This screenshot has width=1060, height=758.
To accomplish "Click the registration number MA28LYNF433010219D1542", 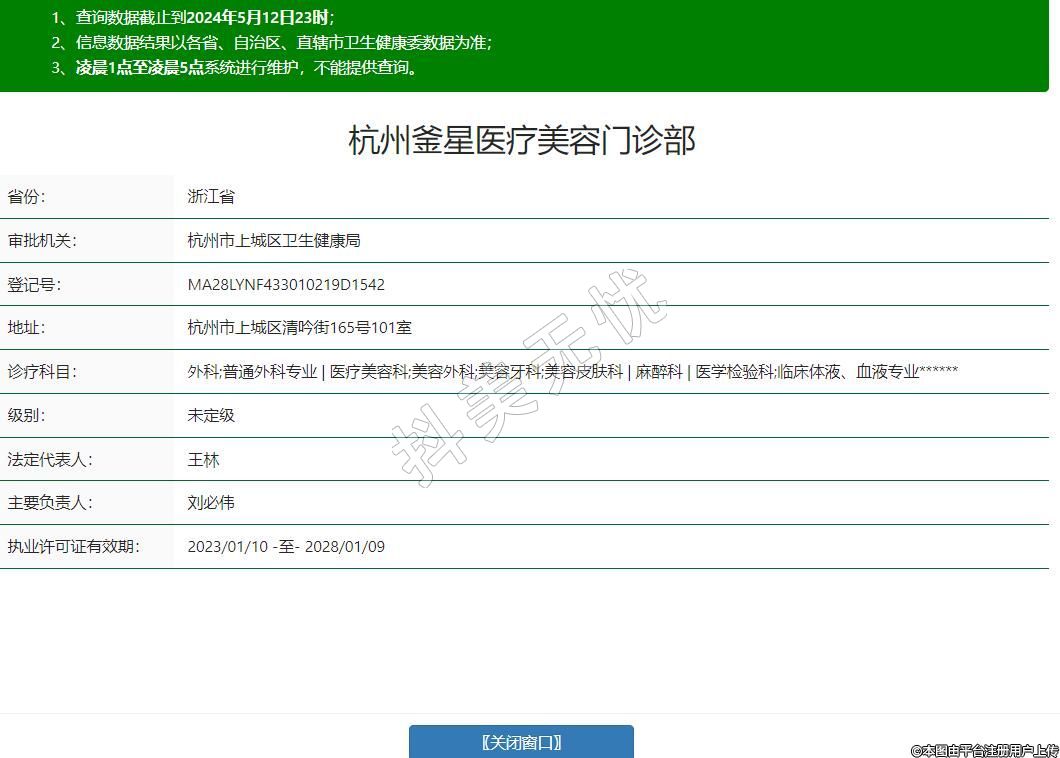I will coord(286,285).
